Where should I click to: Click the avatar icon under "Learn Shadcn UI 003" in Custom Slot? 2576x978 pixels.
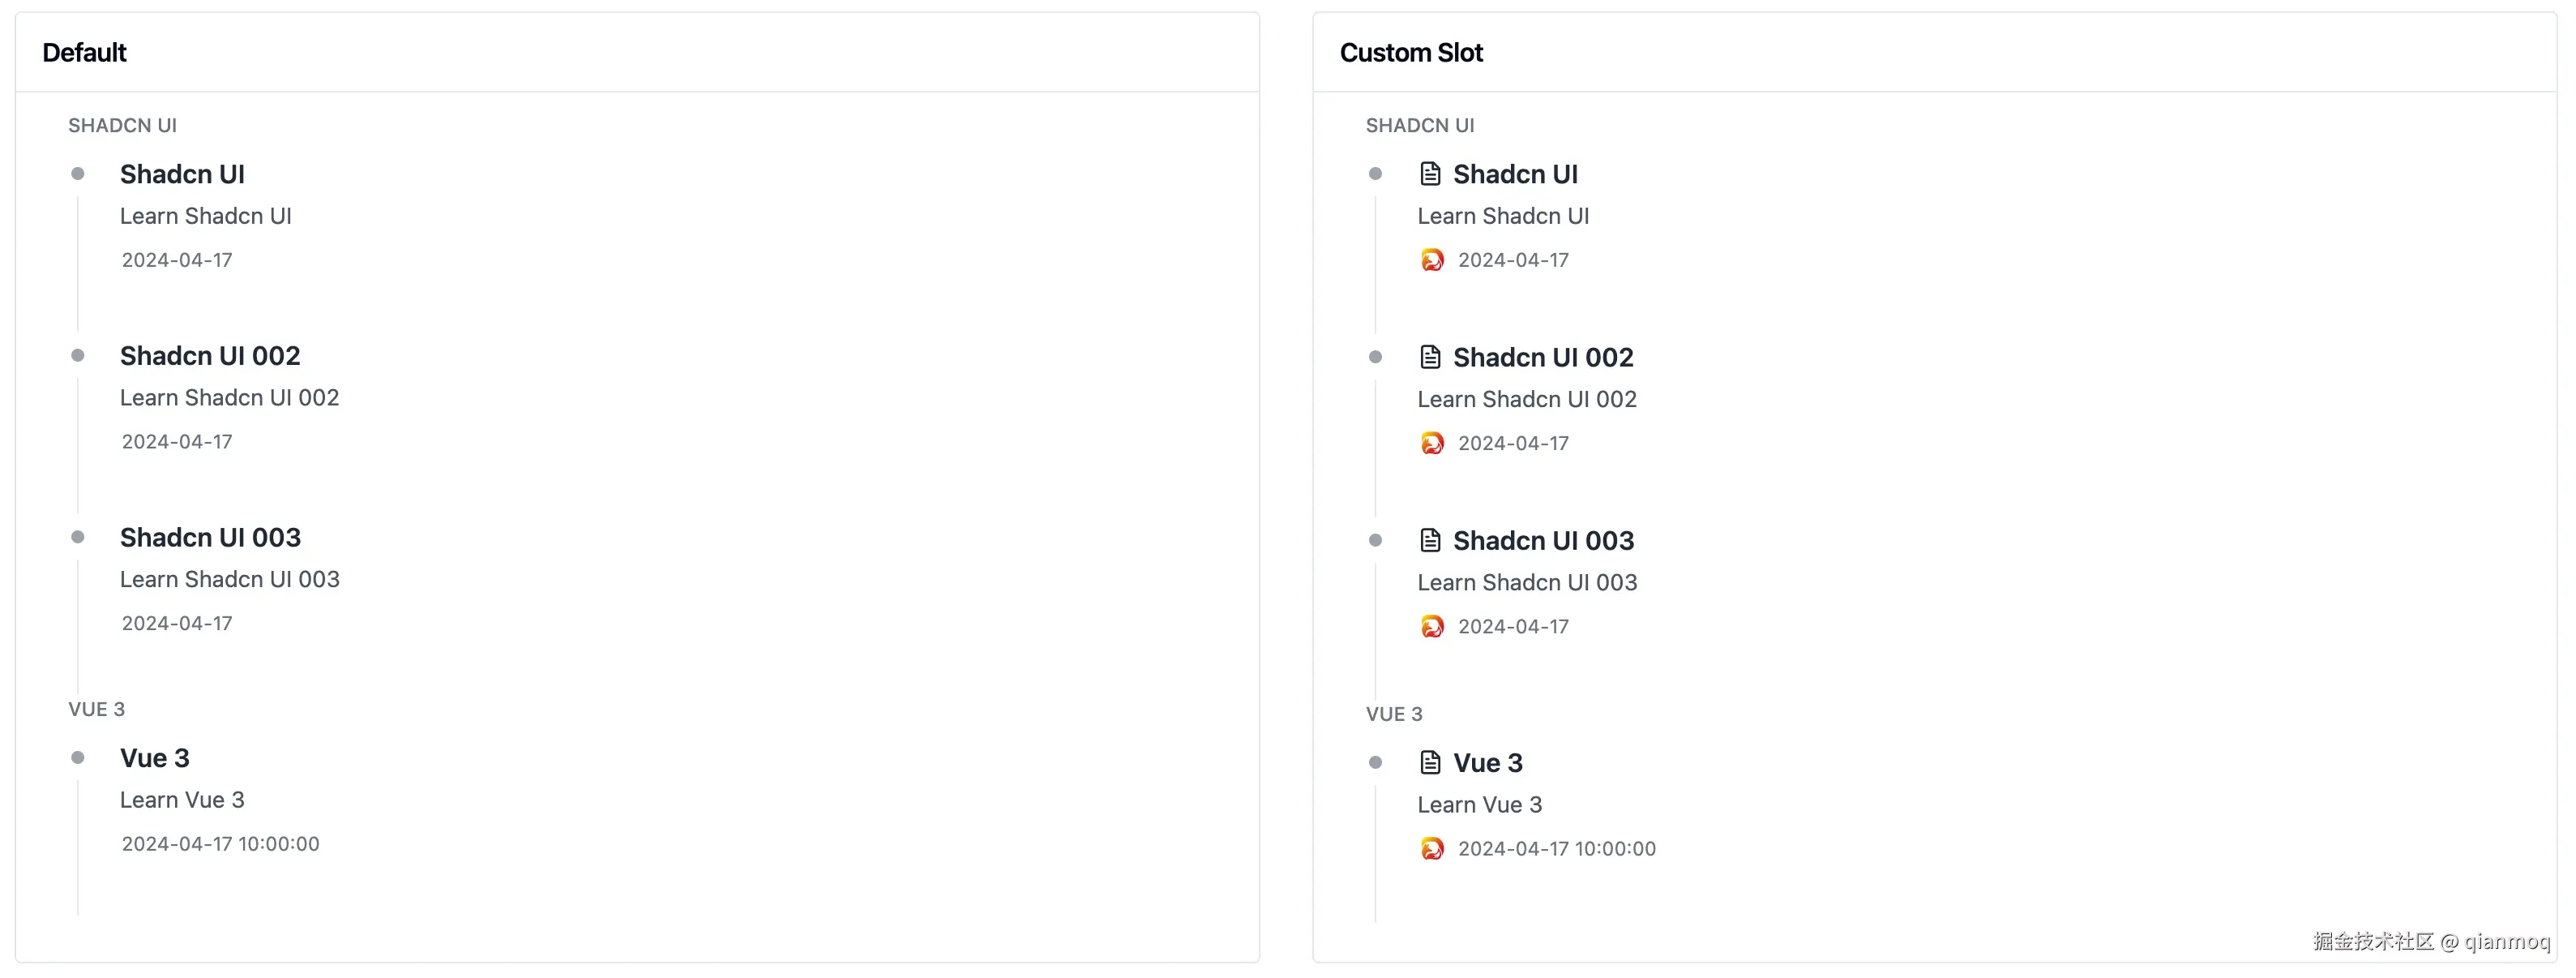[1432, 626]
